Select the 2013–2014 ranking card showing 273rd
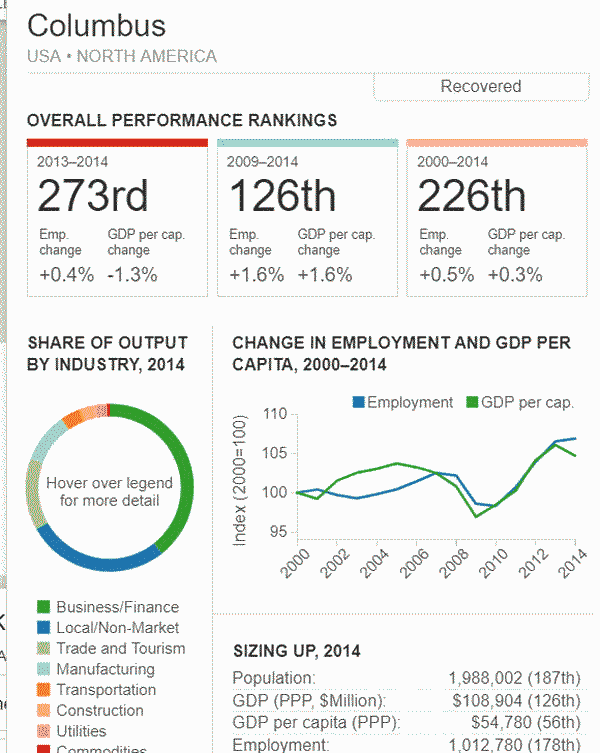 point(117,218)
